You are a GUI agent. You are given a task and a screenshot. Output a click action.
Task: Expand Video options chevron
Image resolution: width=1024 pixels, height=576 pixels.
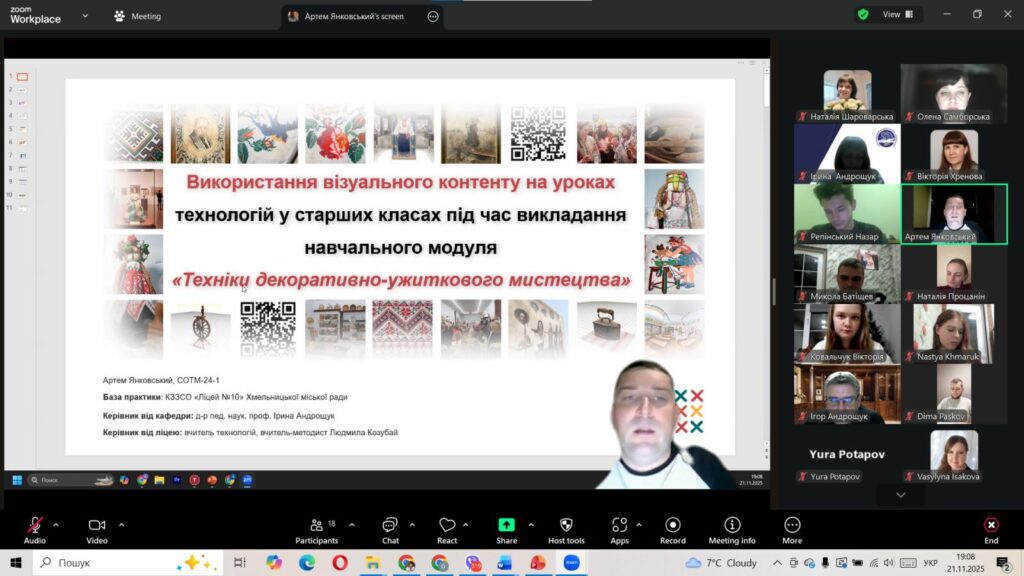(121, 524)
